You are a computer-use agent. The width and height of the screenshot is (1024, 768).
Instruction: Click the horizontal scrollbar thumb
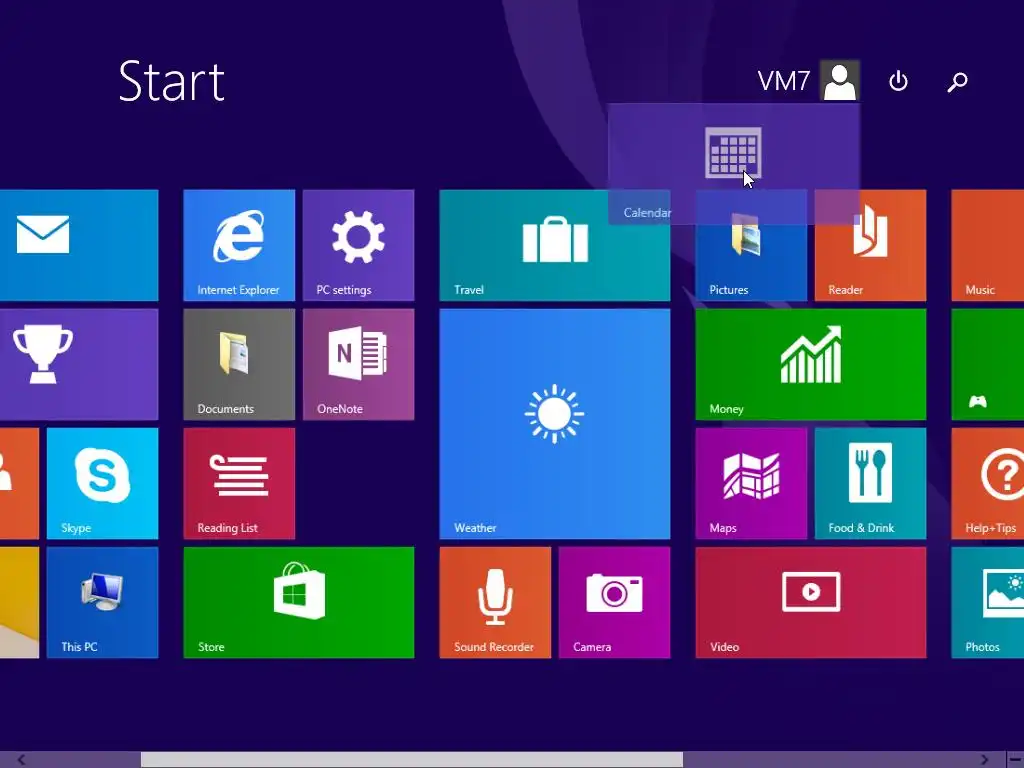(x=412, y=760)
